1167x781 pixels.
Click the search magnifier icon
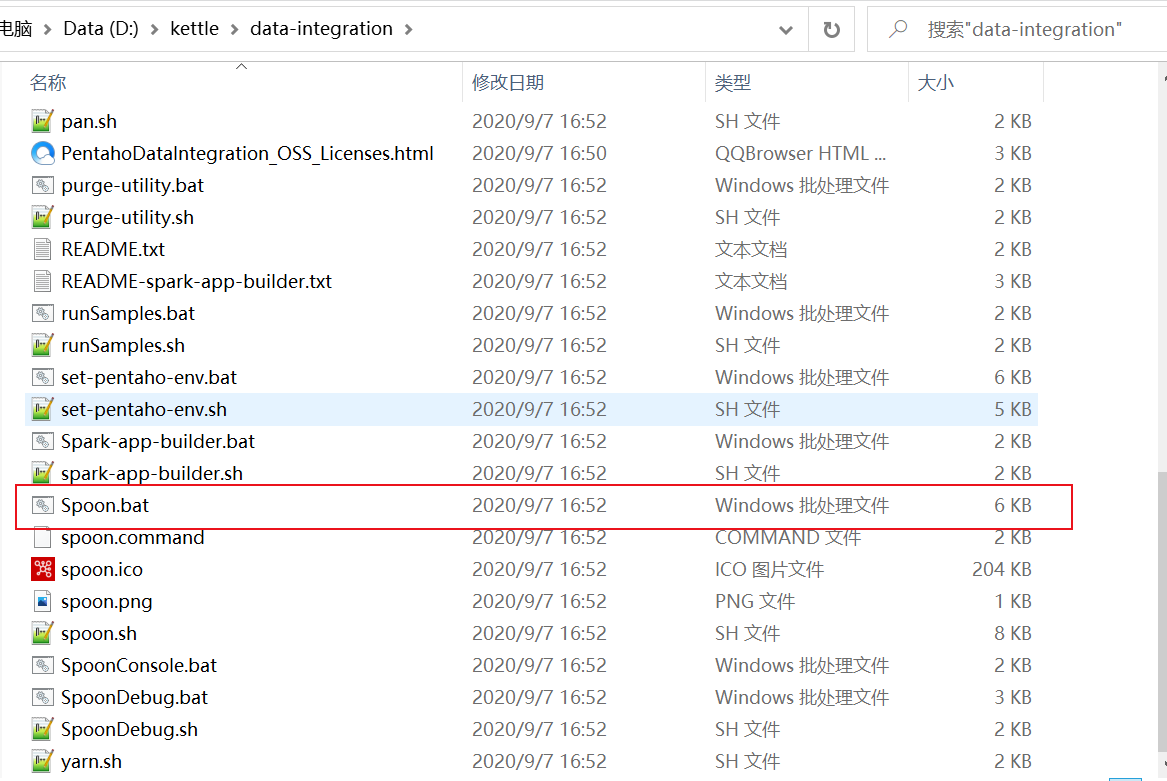coord(898,29)
